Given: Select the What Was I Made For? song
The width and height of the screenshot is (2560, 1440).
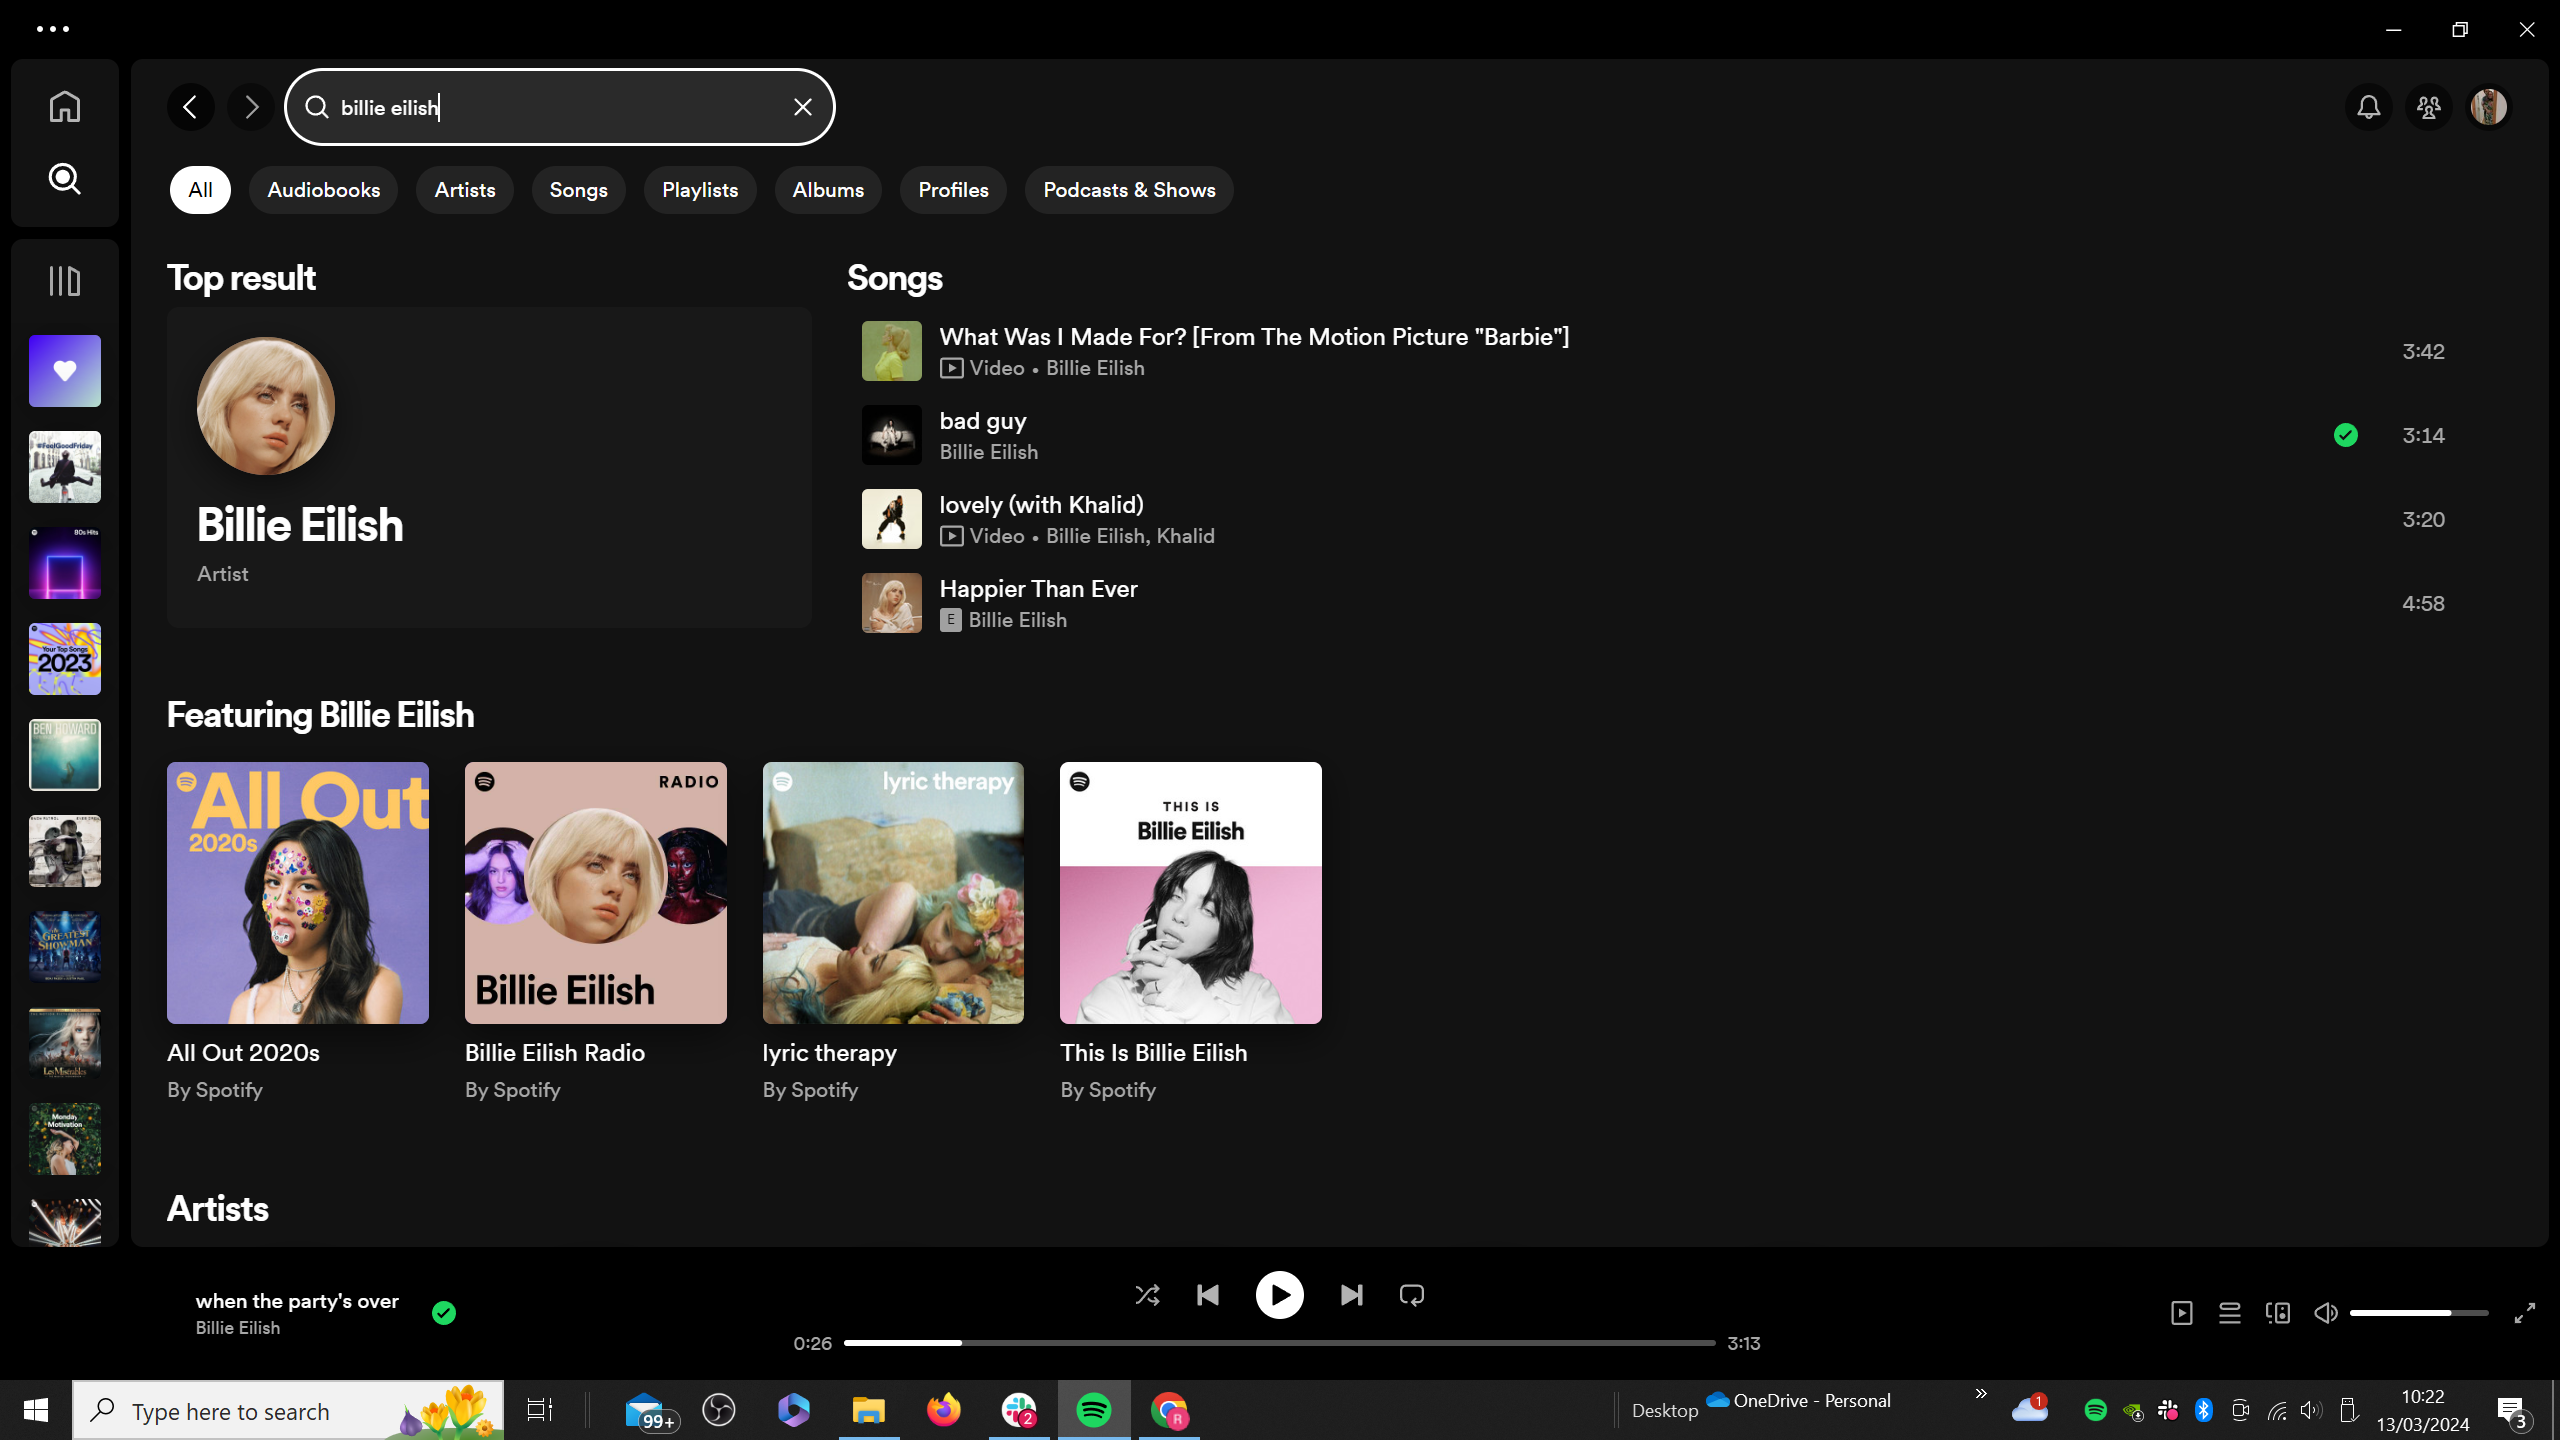Looking at the screenshot, I should pos(1660,351).
